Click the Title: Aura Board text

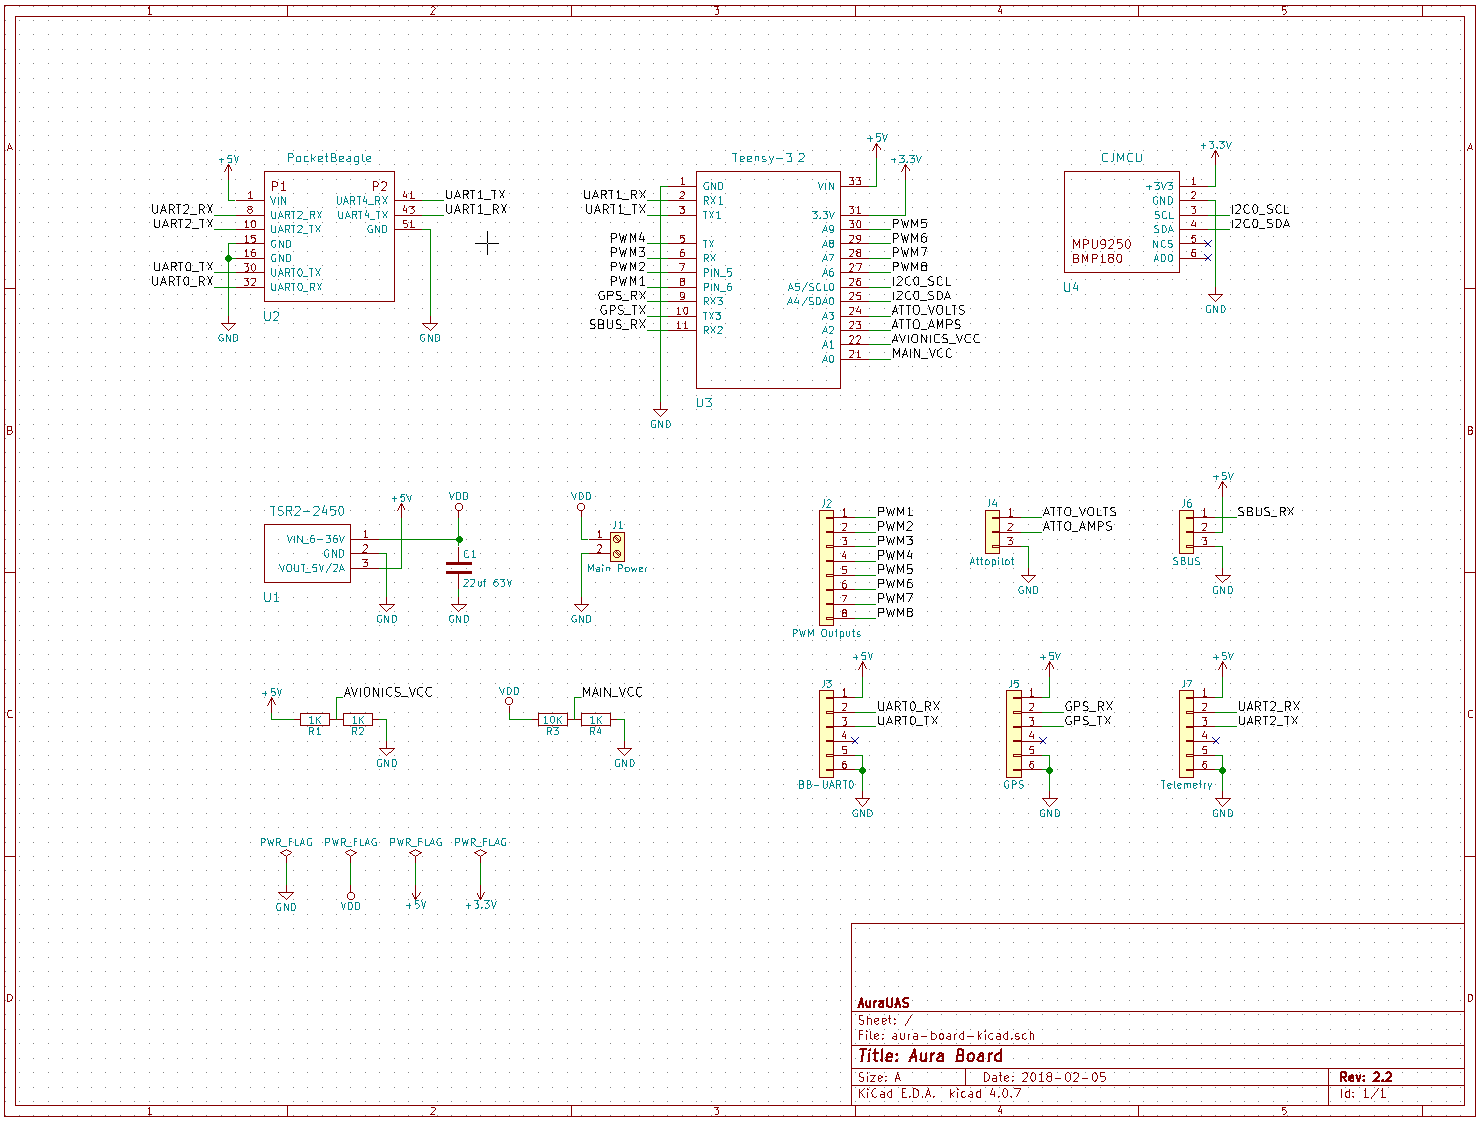pos(930,1056)
